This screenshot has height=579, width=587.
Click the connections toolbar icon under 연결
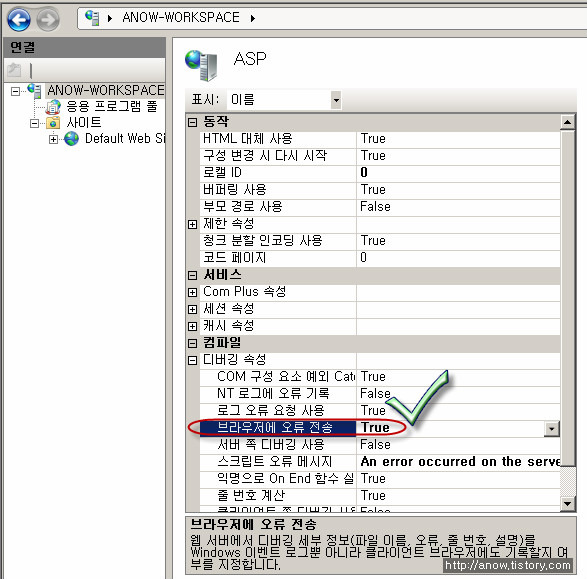click(14, 70)
